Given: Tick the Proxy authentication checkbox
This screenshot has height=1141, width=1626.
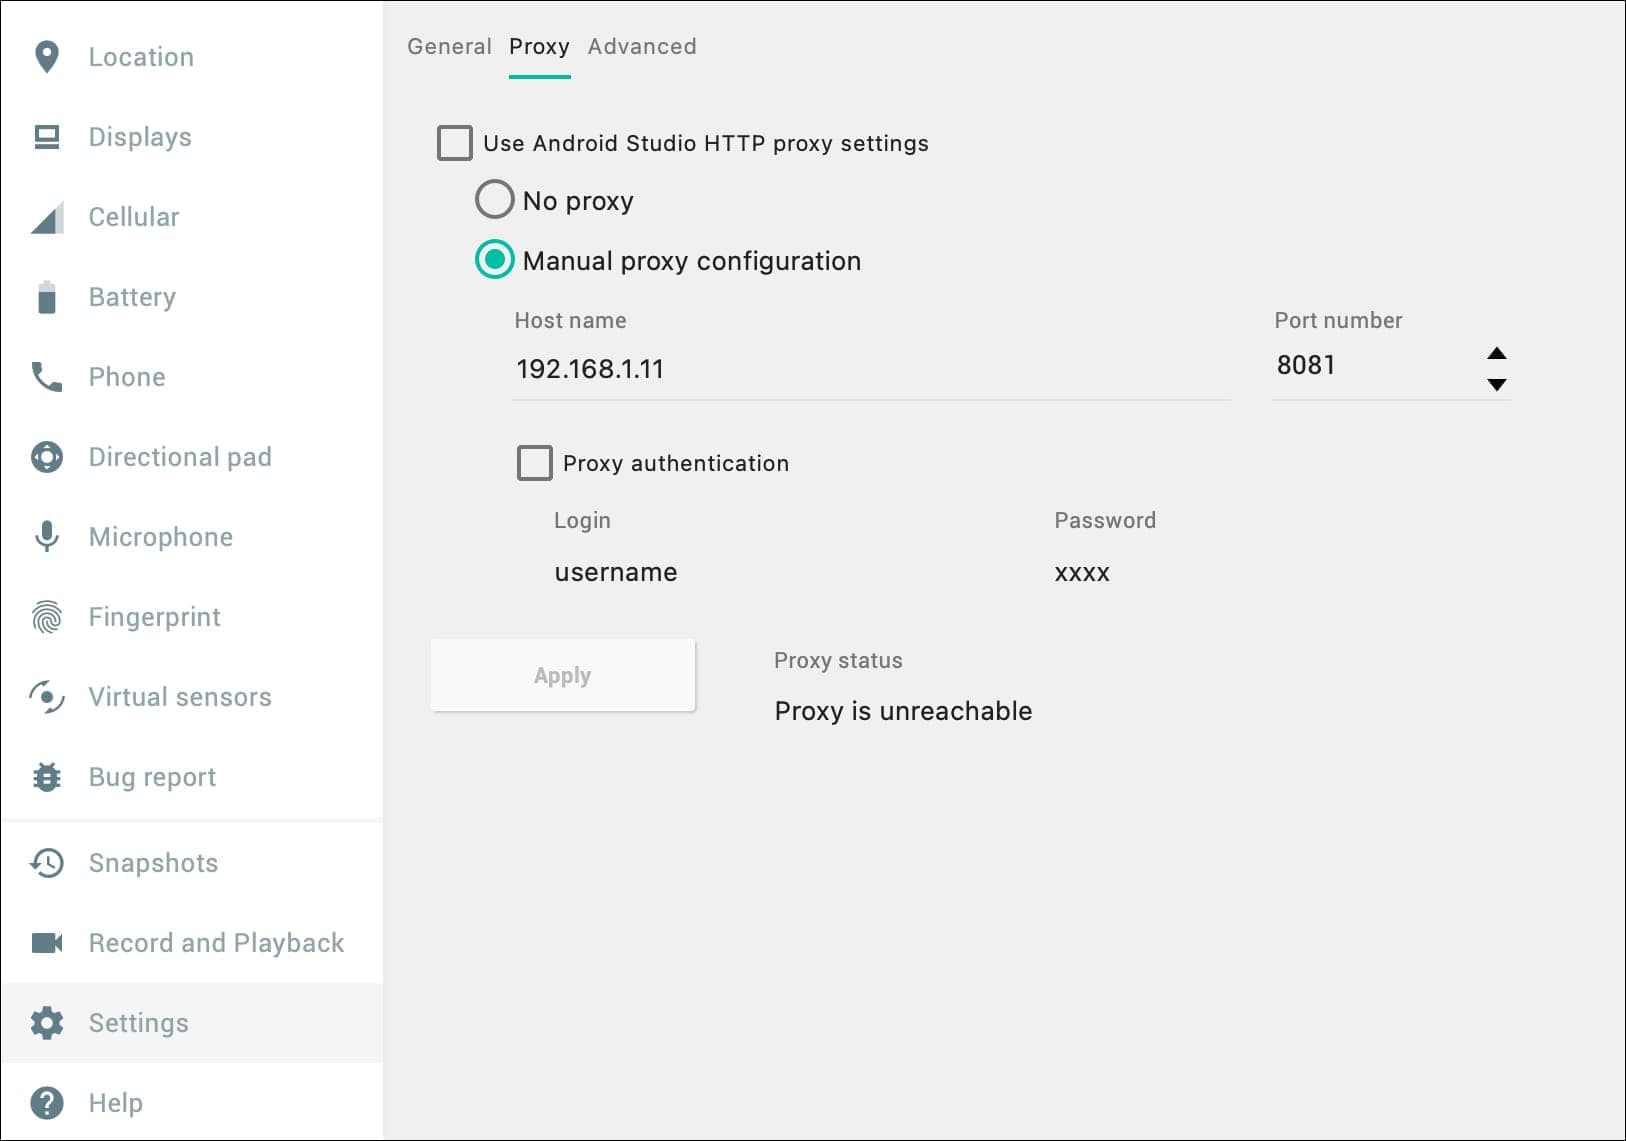Looking at the screenshot, I should [534, 463].
